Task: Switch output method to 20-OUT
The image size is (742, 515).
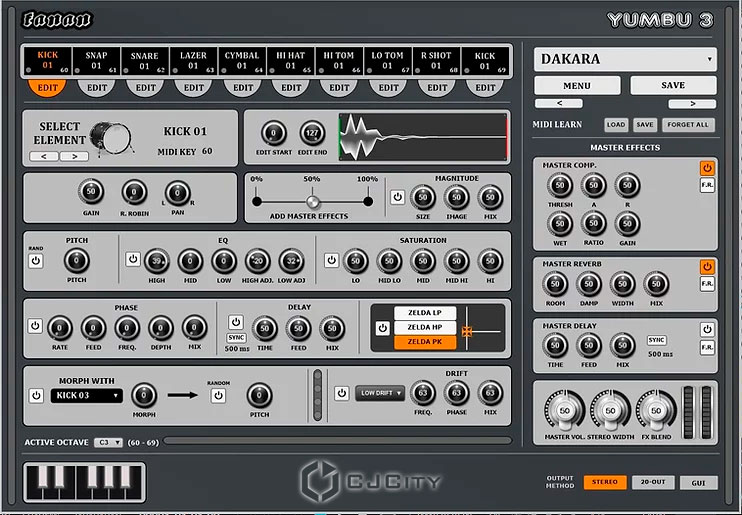Action: point(653,482)
